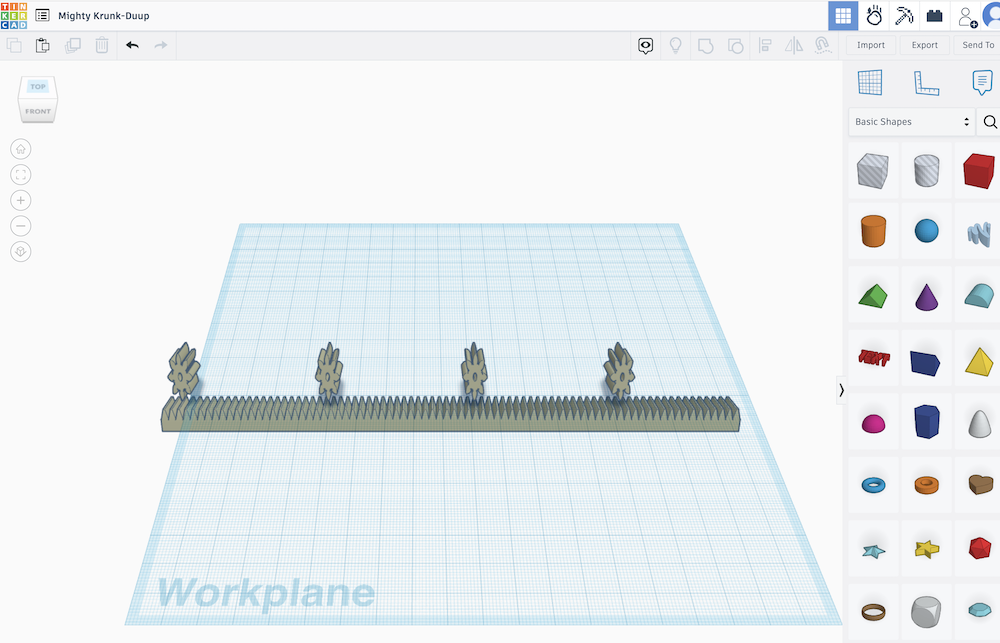Click the Import button

870,45
